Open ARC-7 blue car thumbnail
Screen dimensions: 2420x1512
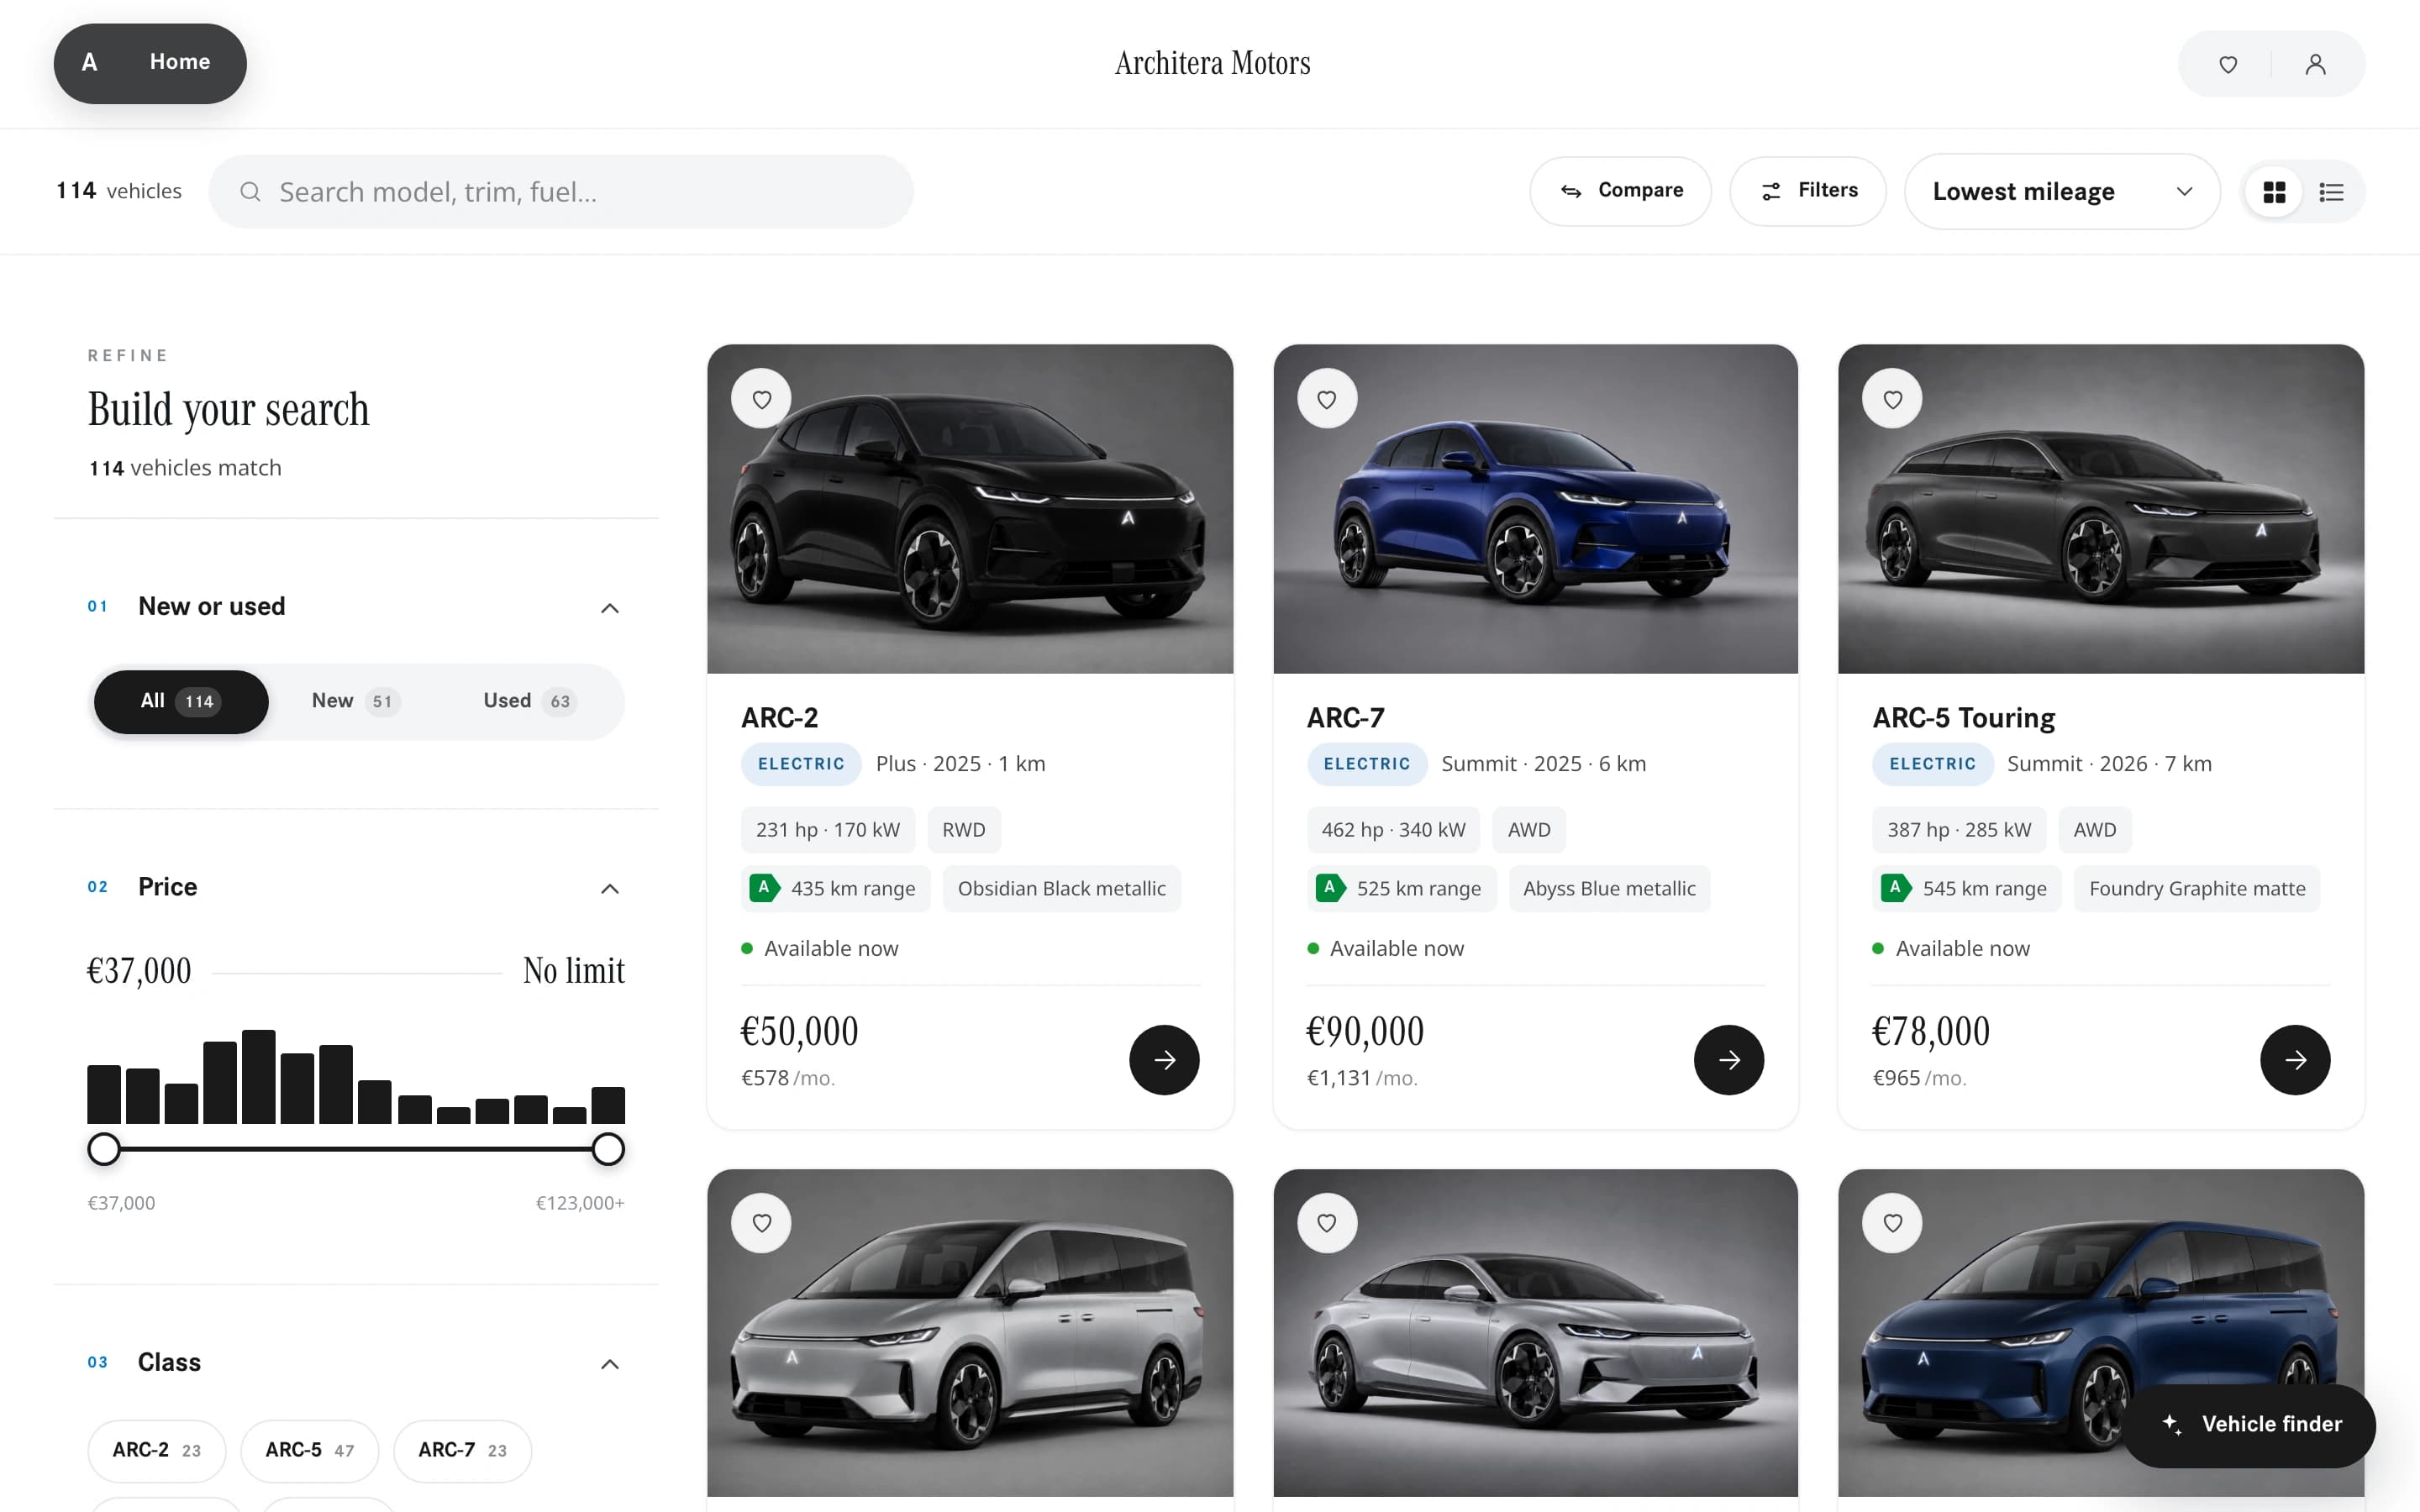click(x=1535, y=509)
